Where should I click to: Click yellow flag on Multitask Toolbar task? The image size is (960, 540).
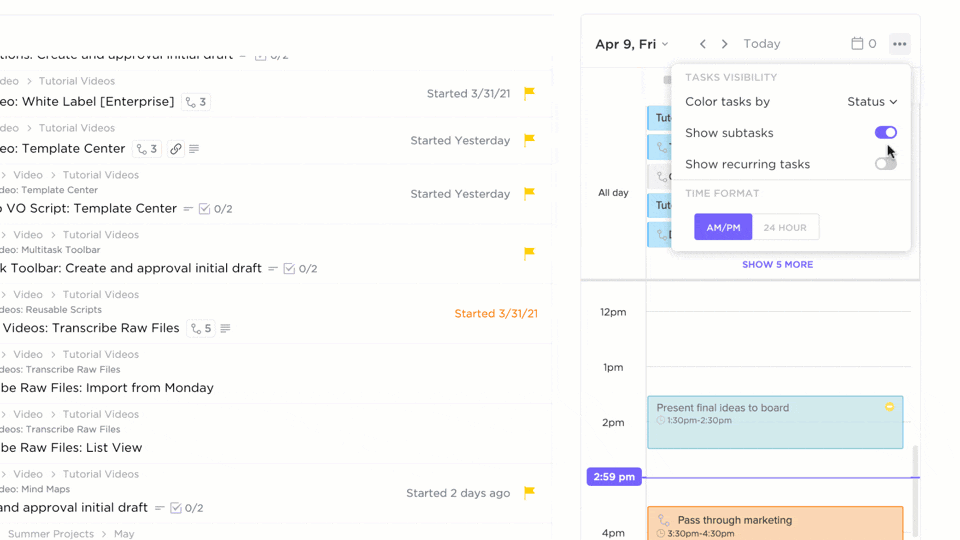[530, 254]
